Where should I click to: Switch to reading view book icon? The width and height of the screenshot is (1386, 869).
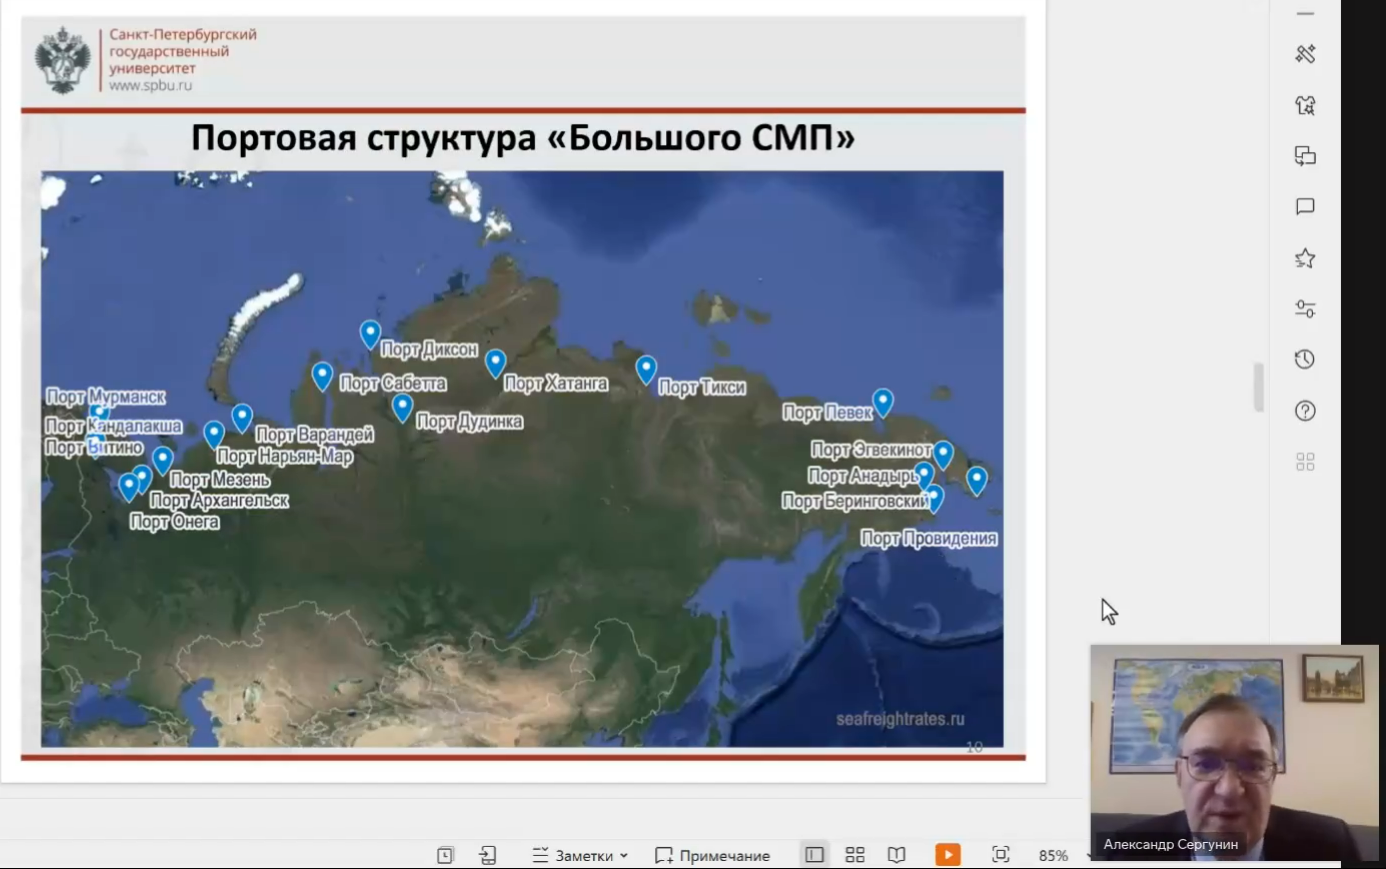[897, 855]
